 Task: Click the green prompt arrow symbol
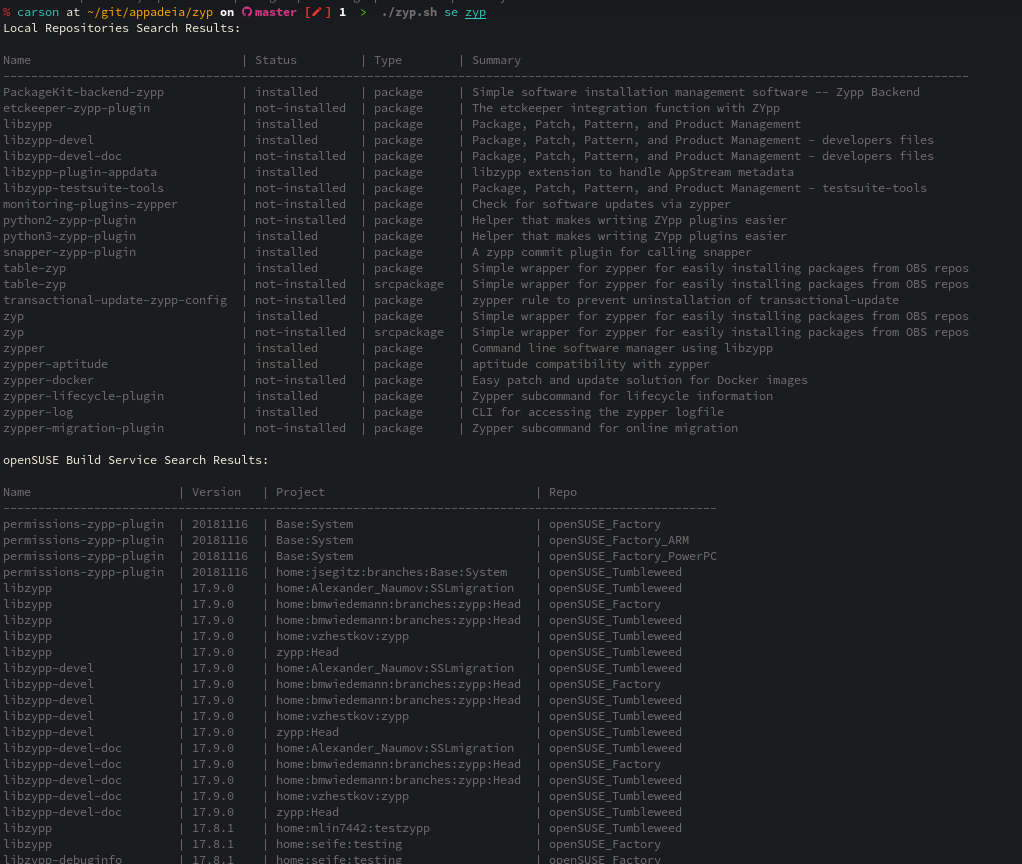[363, 12]
